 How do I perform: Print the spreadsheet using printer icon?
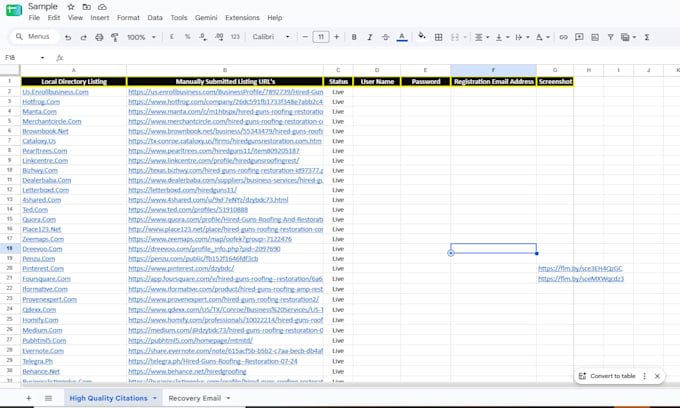[x=99, y=37]
